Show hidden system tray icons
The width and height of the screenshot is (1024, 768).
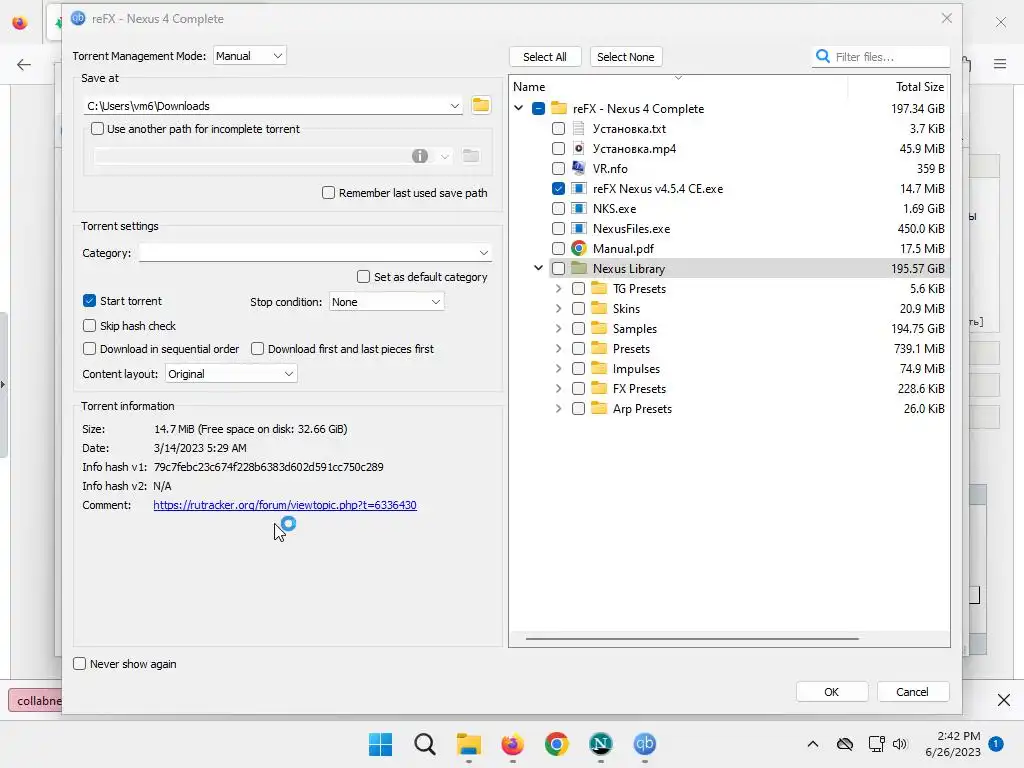pos(812,744)
